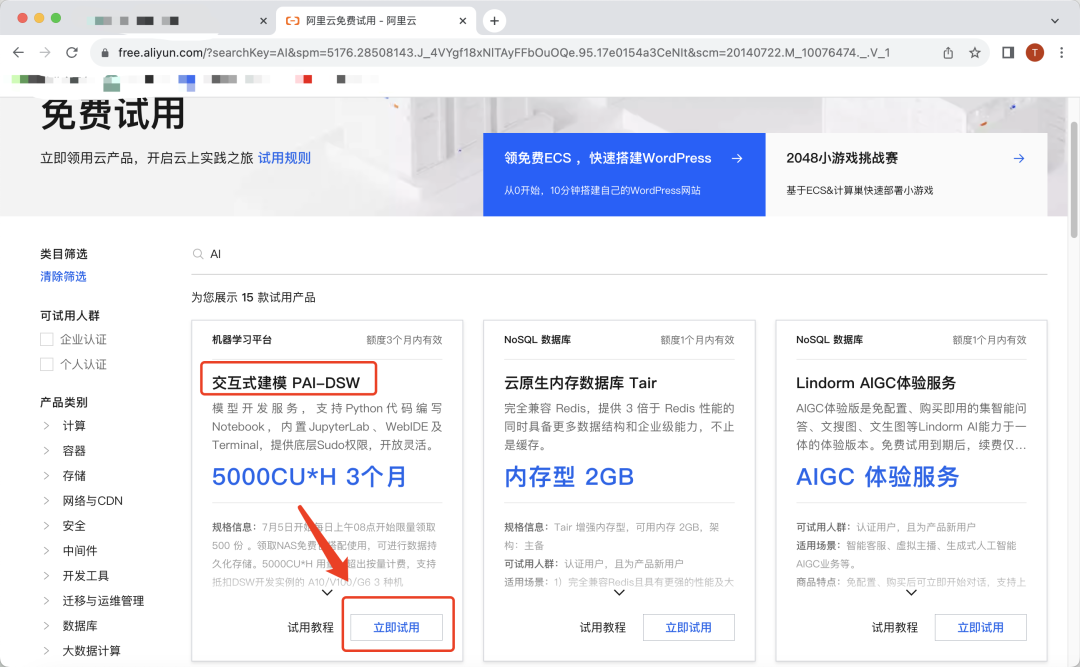Click the browser back navigation arrow
The height and width of the screenshot is (667, 1080).
[x=18, y=52]
